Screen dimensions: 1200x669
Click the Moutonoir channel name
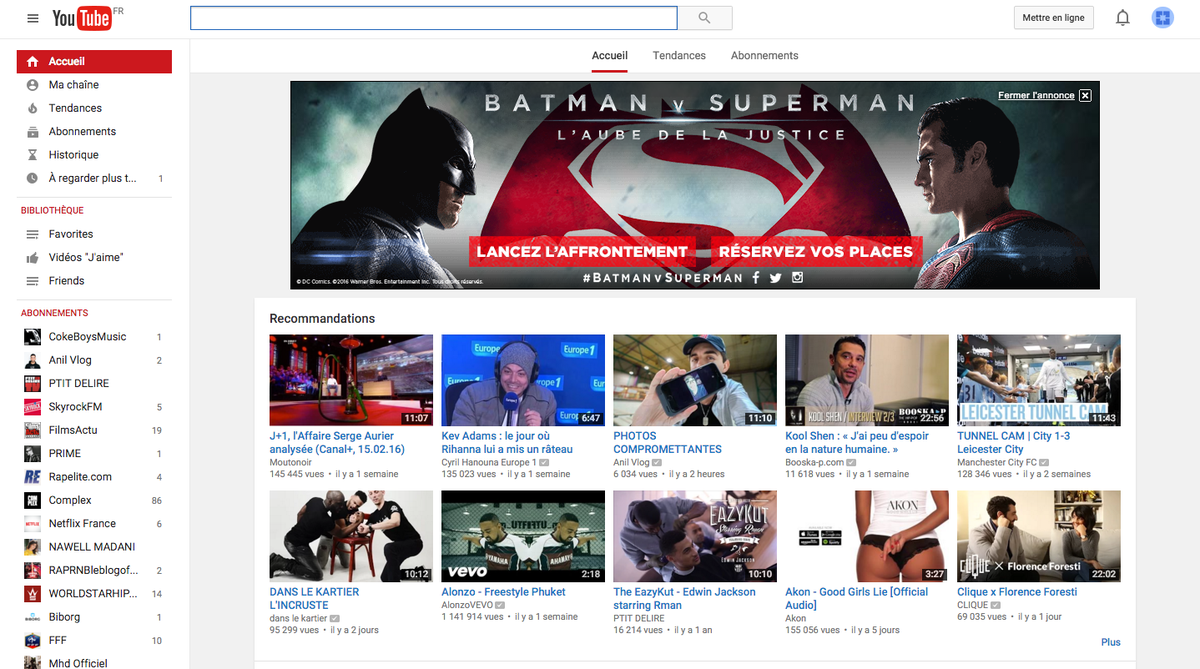click(x=289, y=463)
